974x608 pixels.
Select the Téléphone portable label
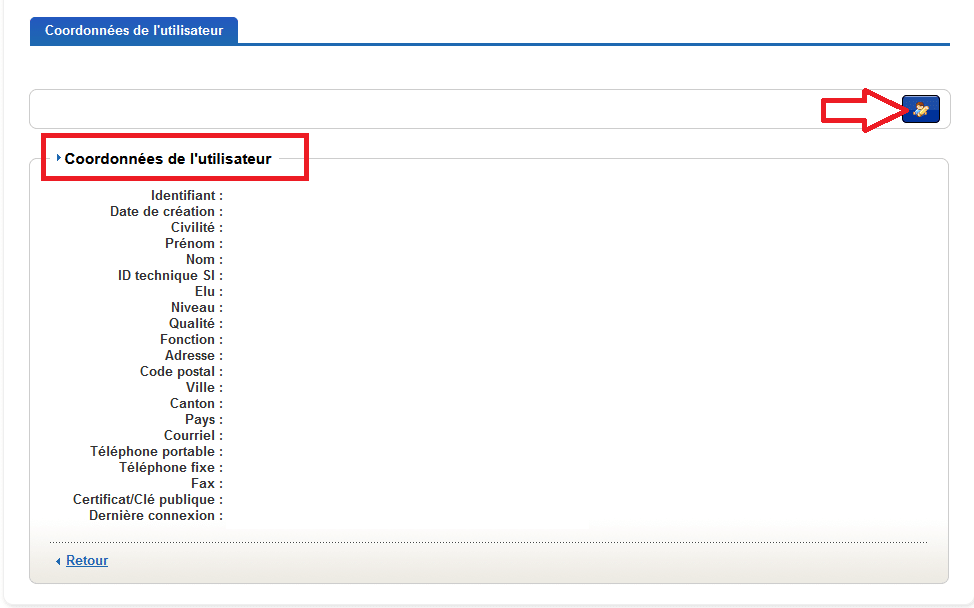(157, 451)
